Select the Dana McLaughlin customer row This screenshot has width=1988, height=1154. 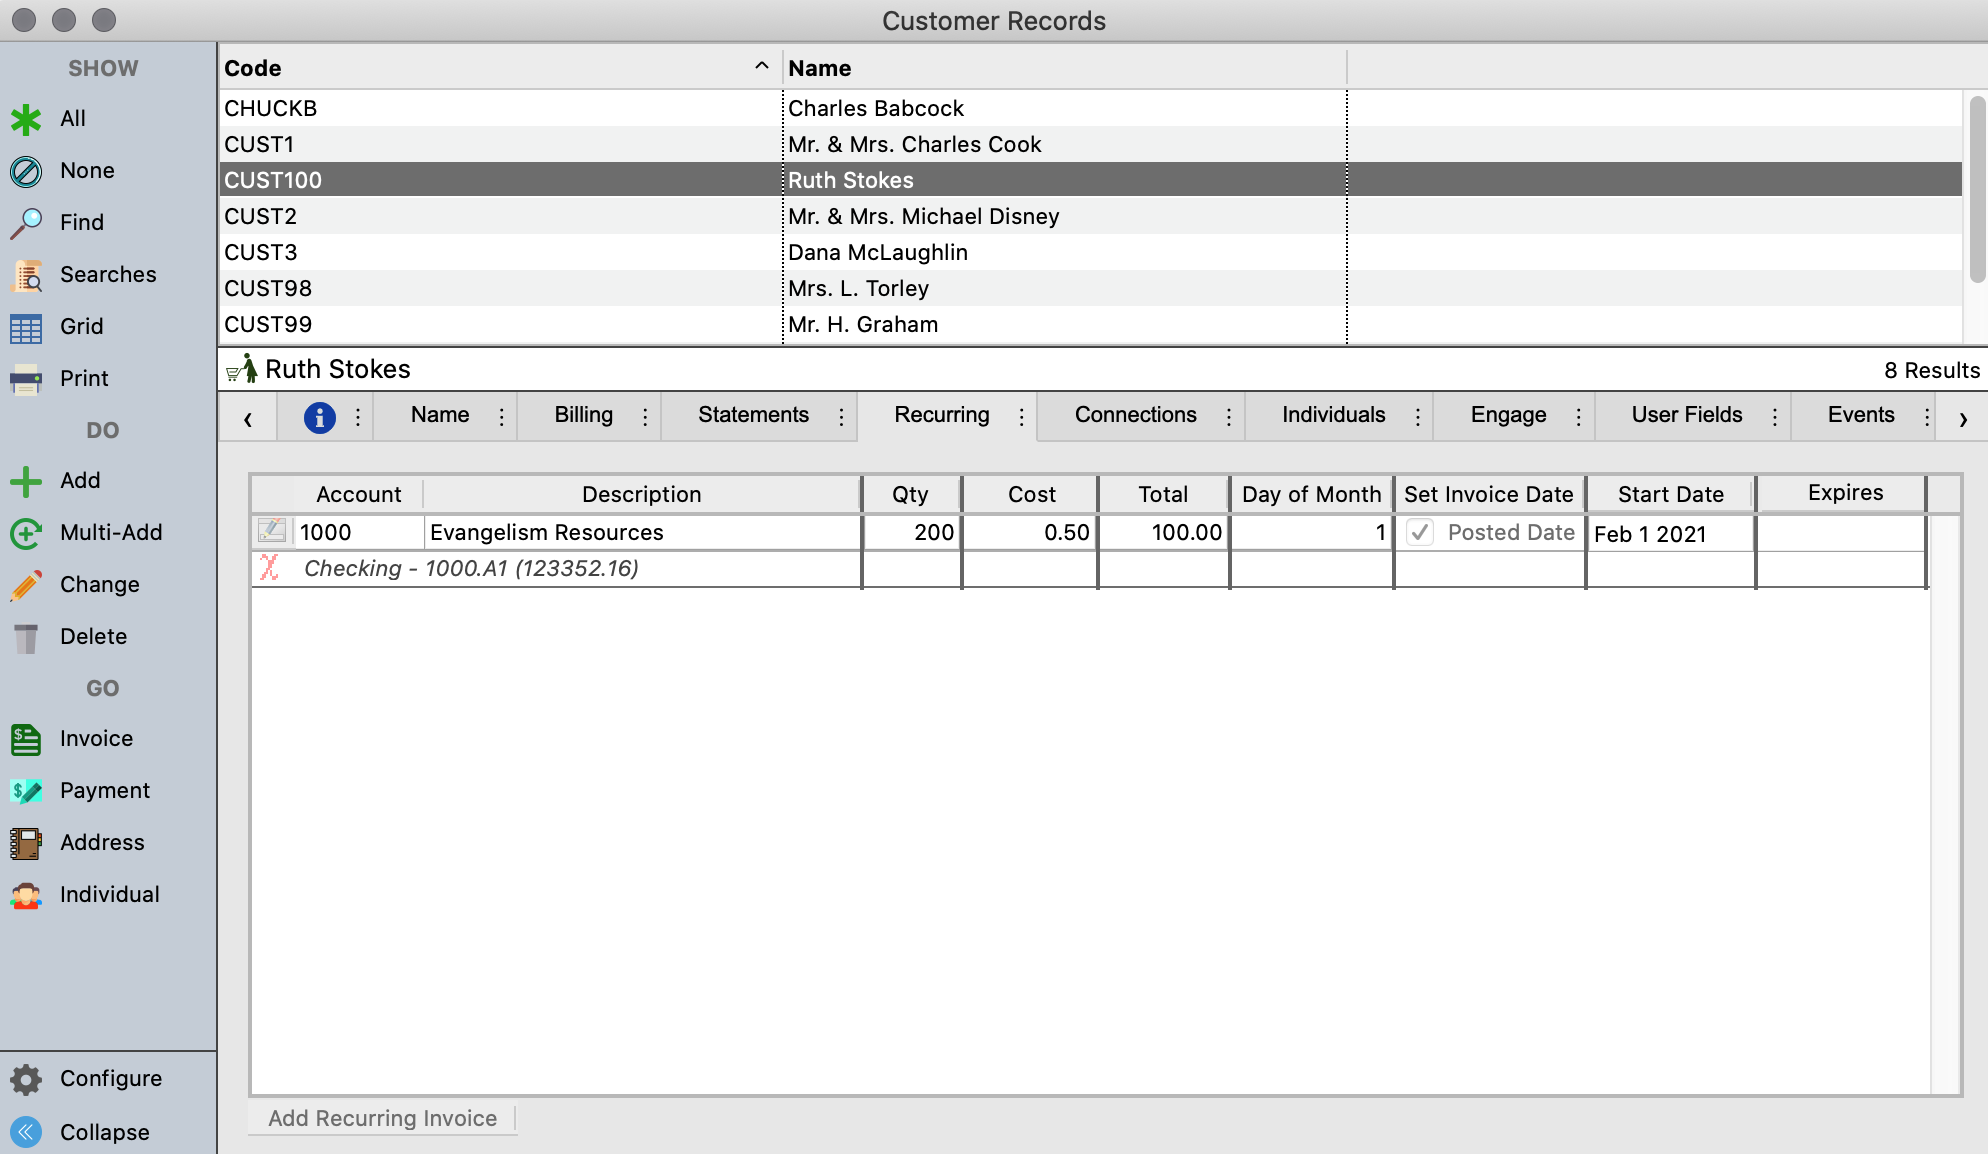[877, 252]
